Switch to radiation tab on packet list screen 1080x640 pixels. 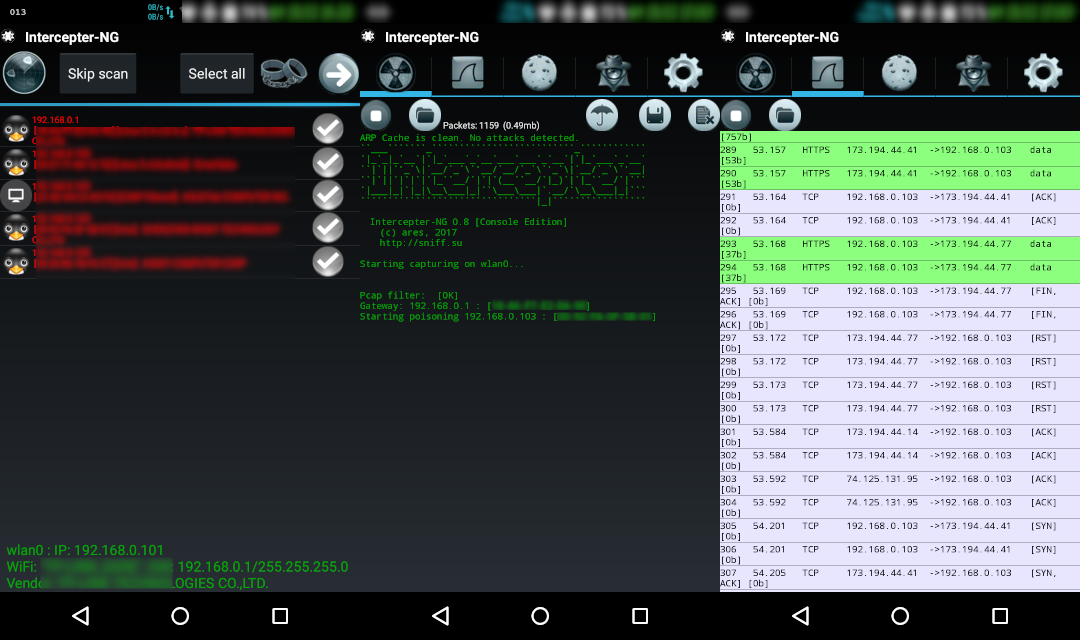click(756, 73)
